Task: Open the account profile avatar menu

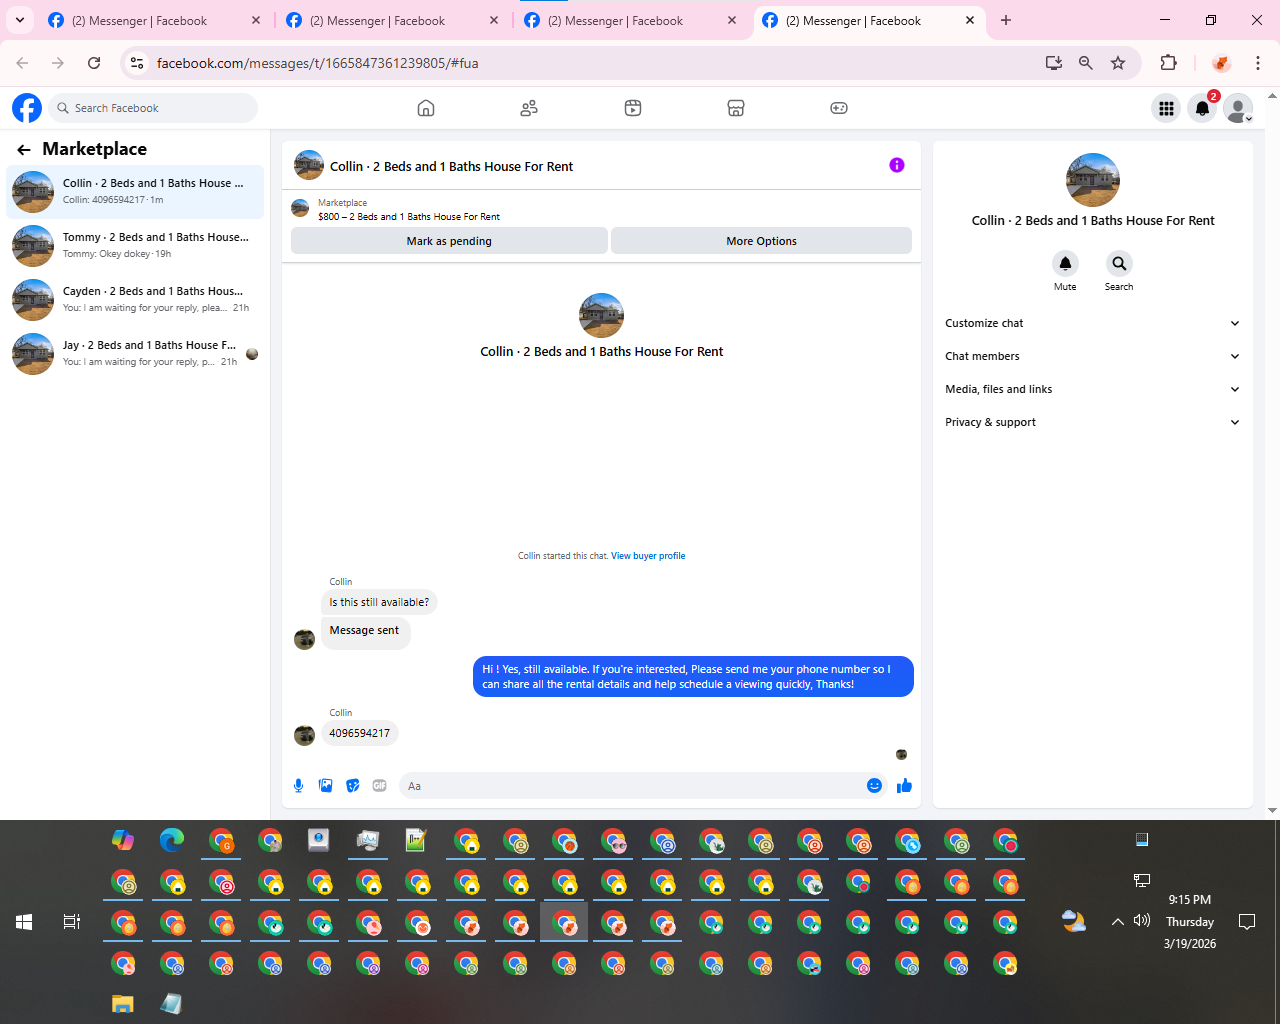Action: [x=1239, y=108]
